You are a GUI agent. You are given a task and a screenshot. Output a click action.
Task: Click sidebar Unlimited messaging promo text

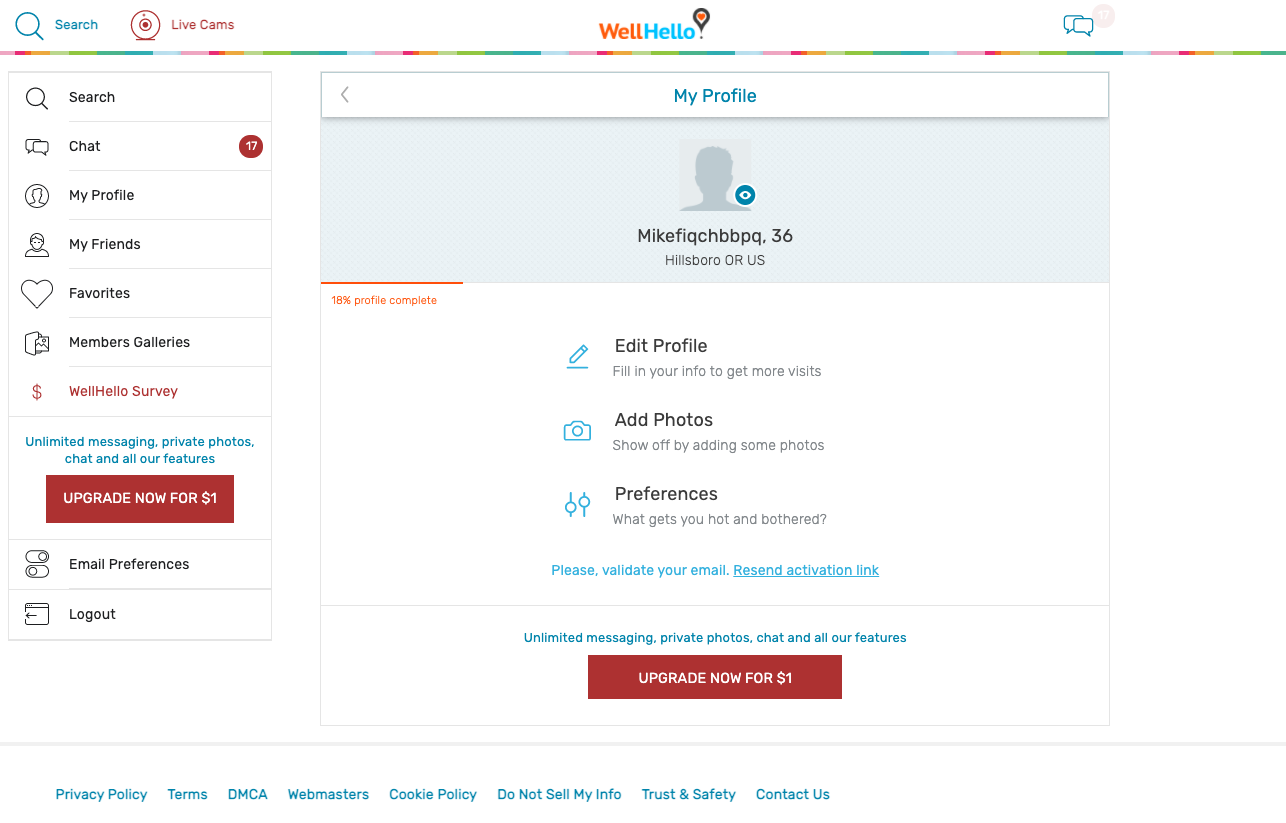140,450
